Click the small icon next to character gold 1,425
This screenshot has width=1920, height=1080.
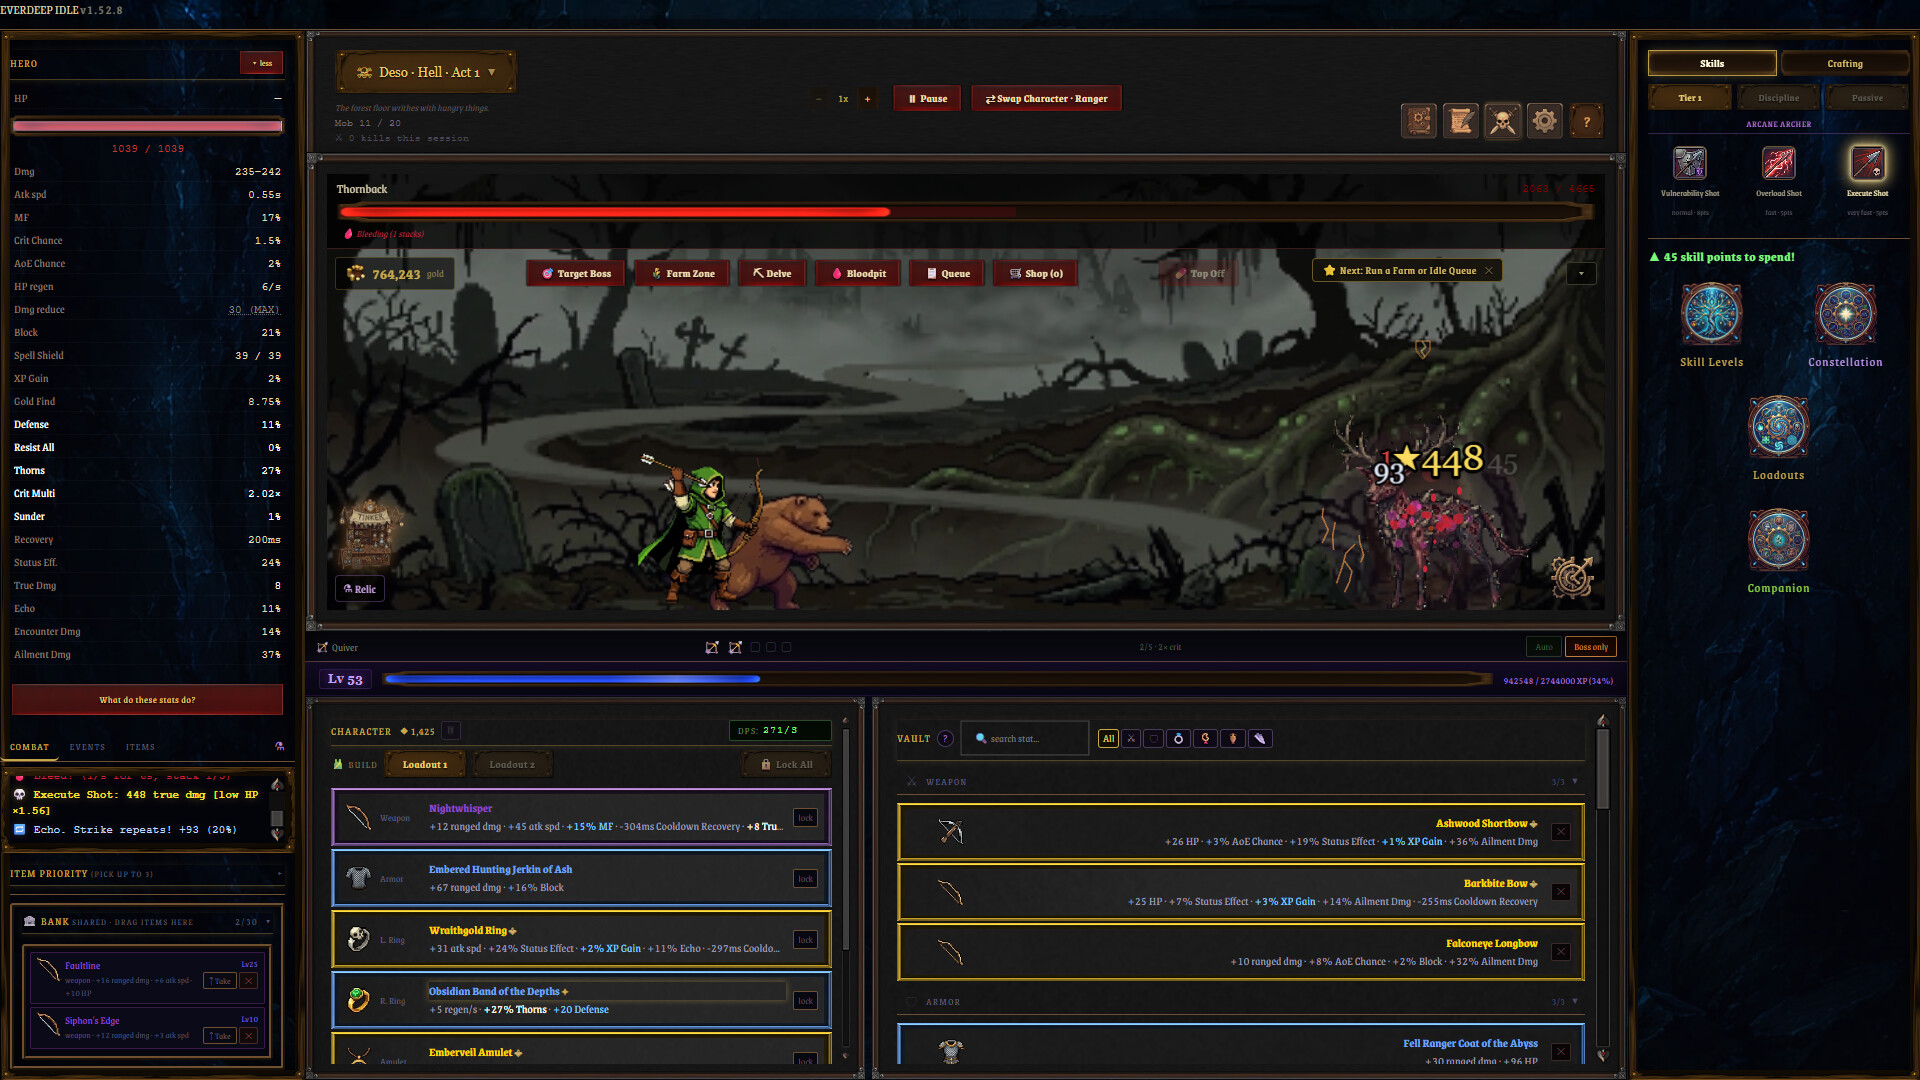(x=451, y=731)
